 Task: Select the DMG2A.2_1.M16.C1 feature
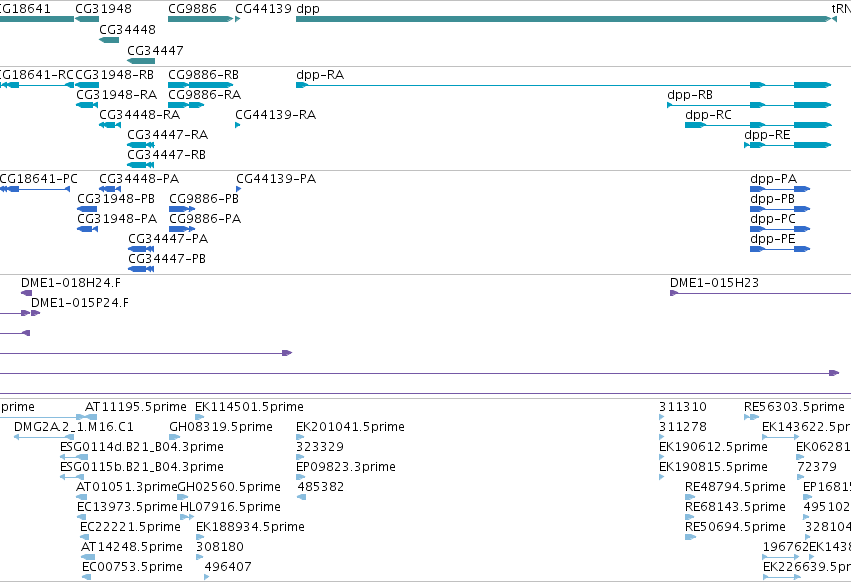(x=43, y=437)
